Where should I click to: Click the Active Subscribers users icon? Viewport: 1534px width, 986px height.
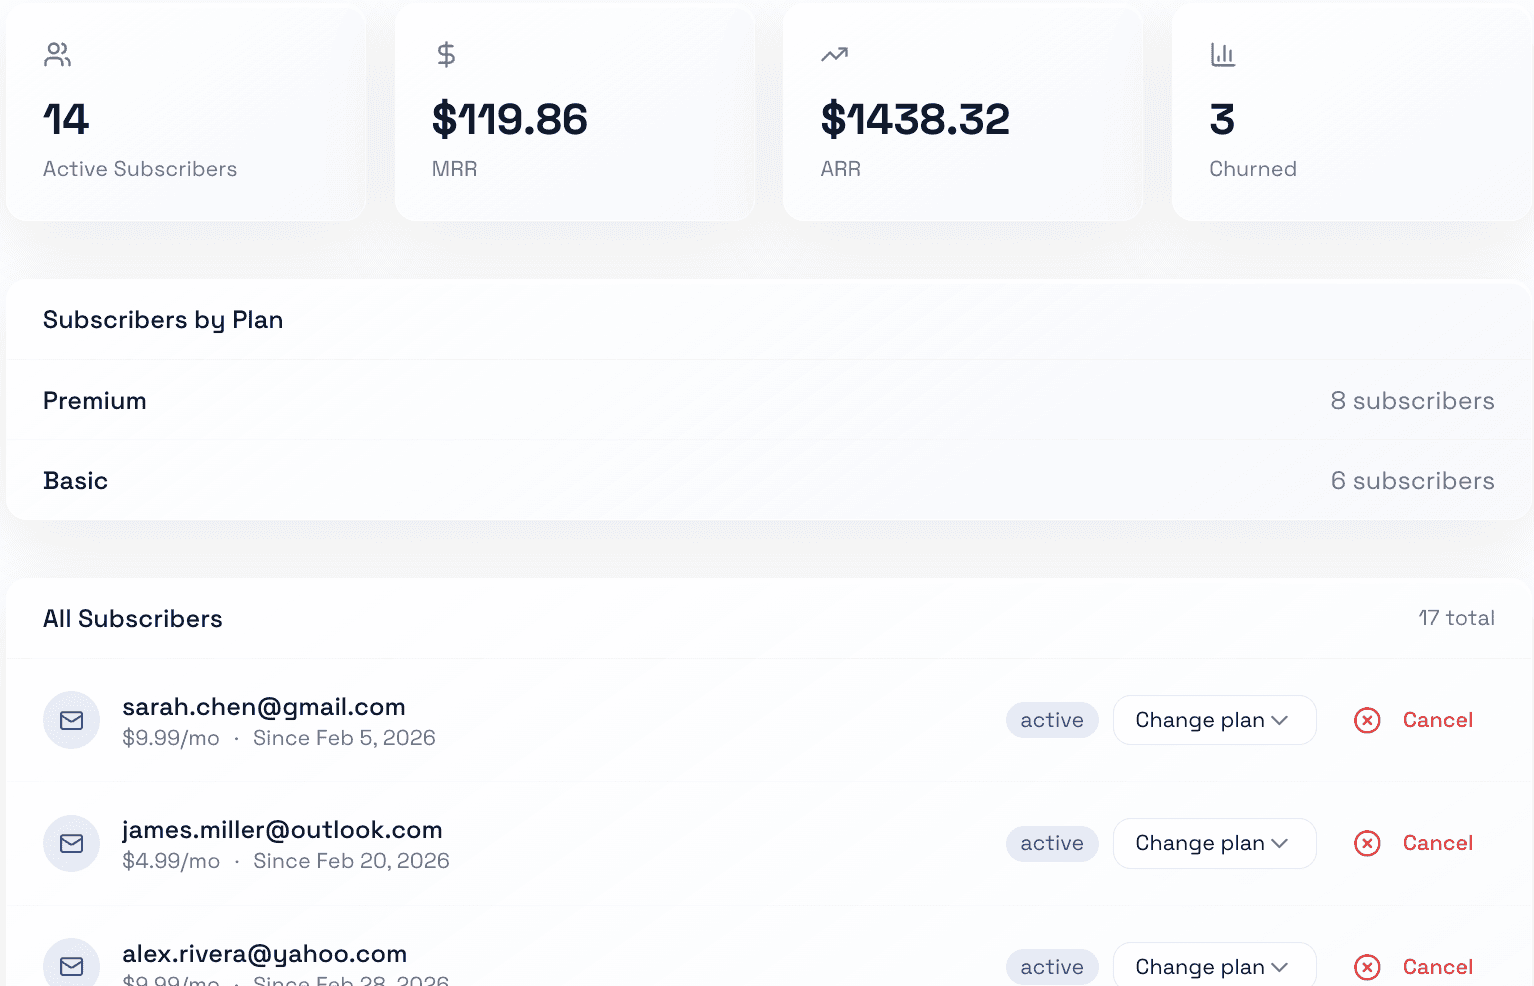58,55
